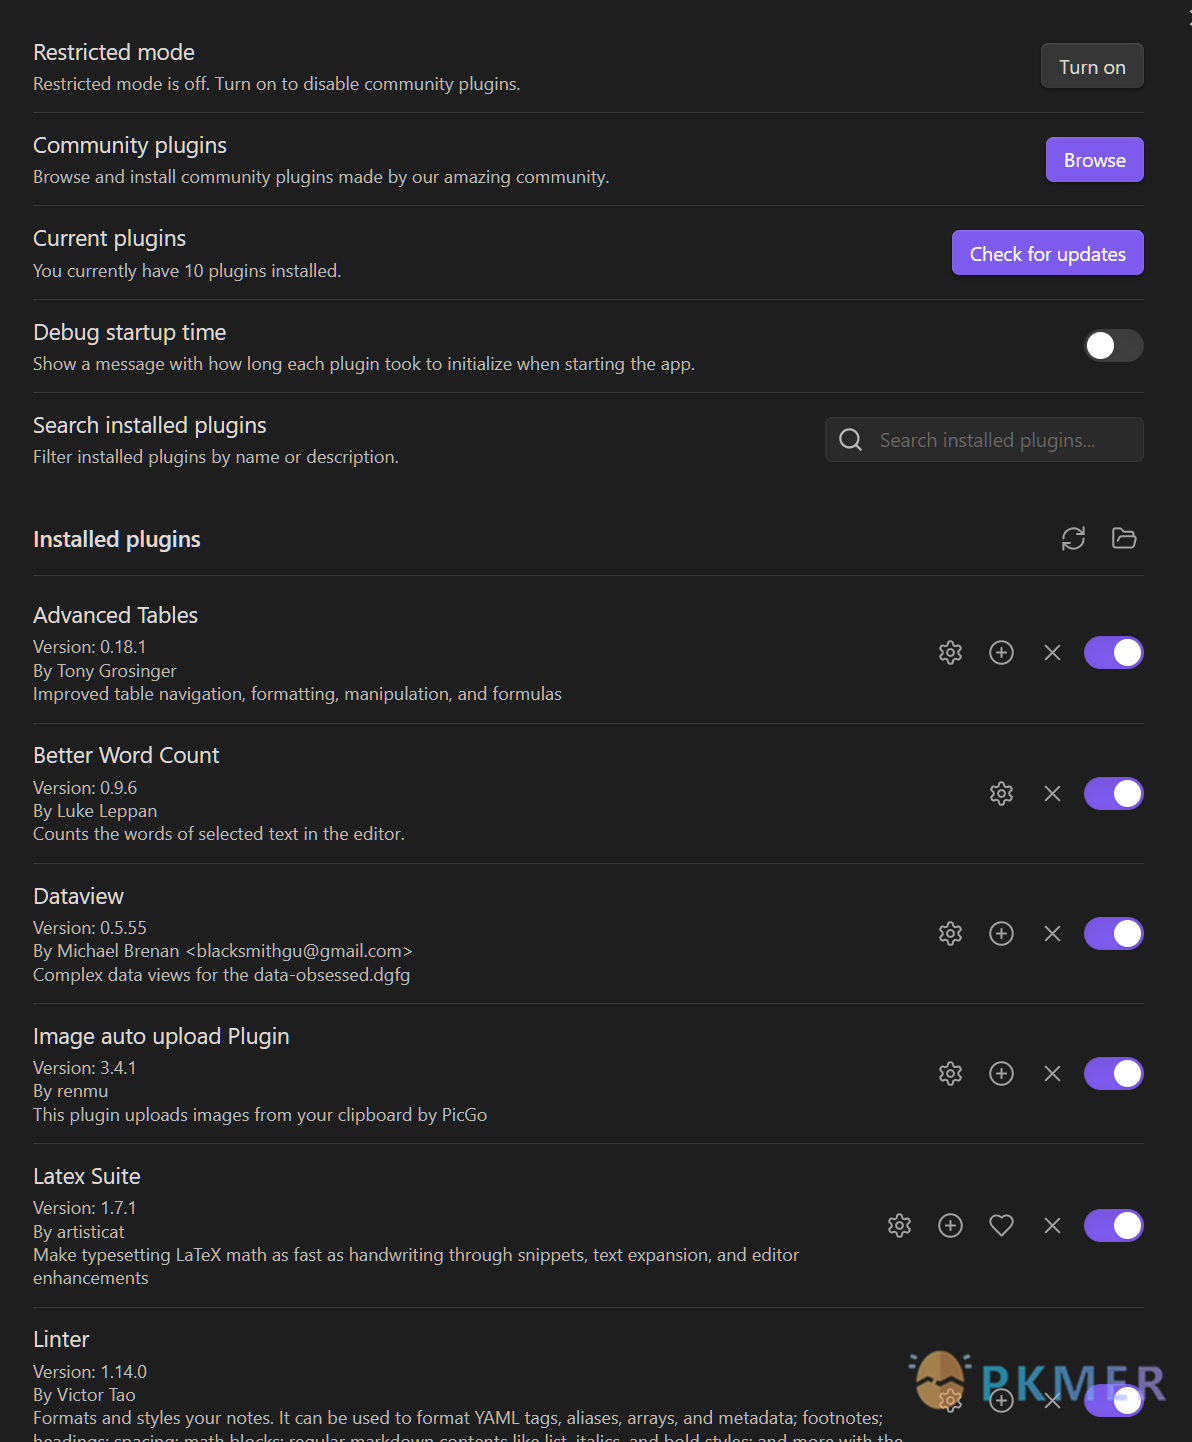
Task: Click 'By renmu' author text
Action: coord(71,1091)
